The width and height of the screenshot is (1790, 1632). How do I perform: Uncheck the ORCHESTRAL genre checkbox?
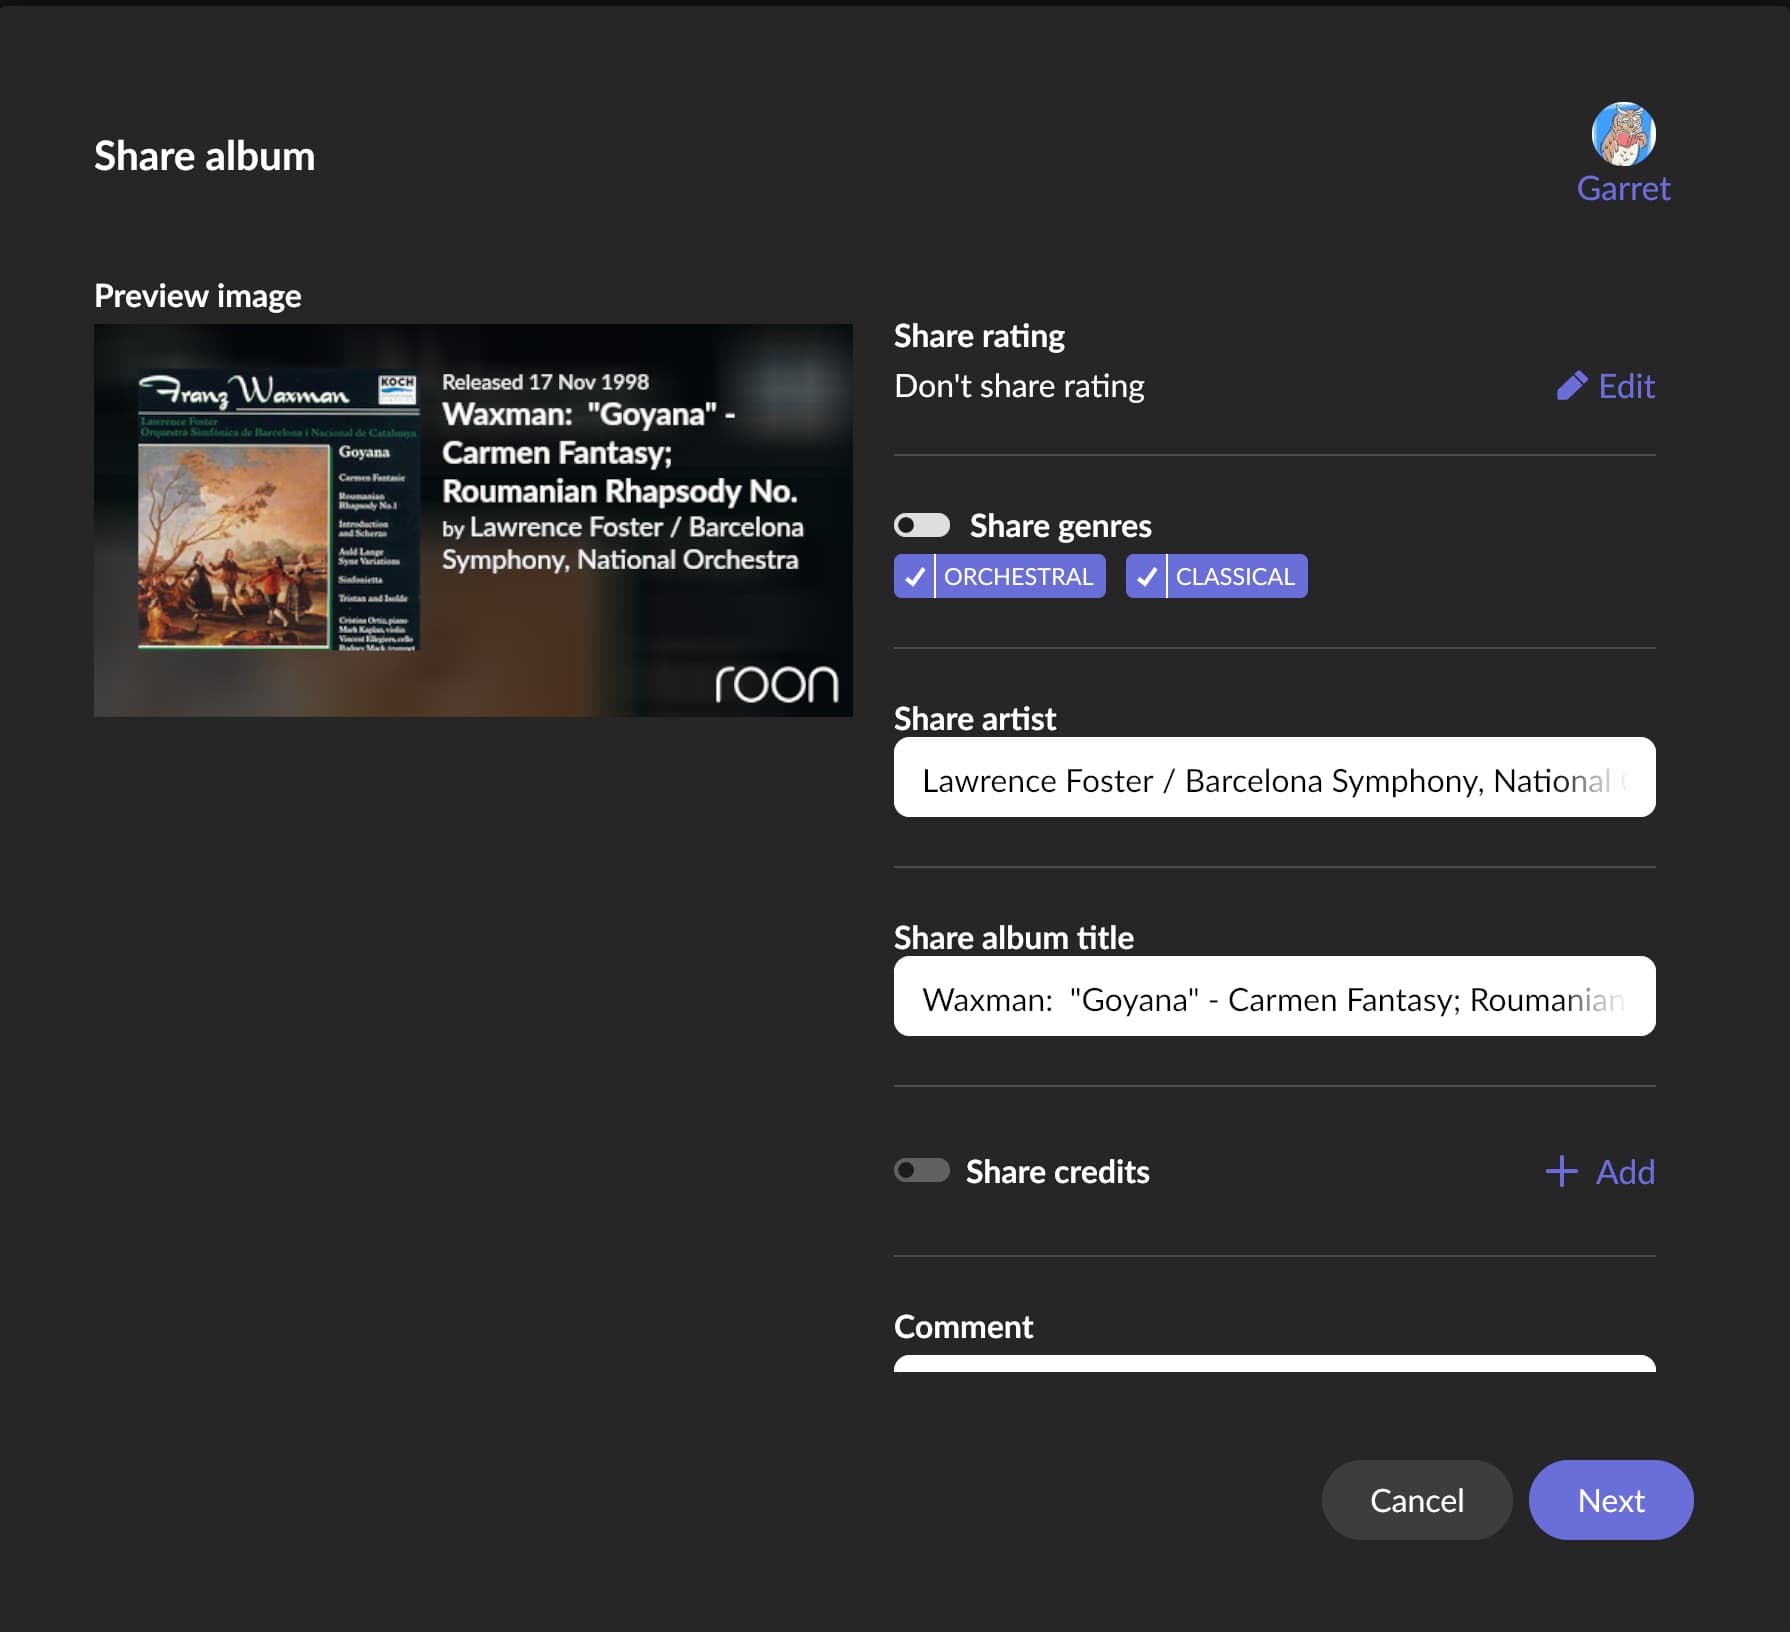(x=914, y=576)
